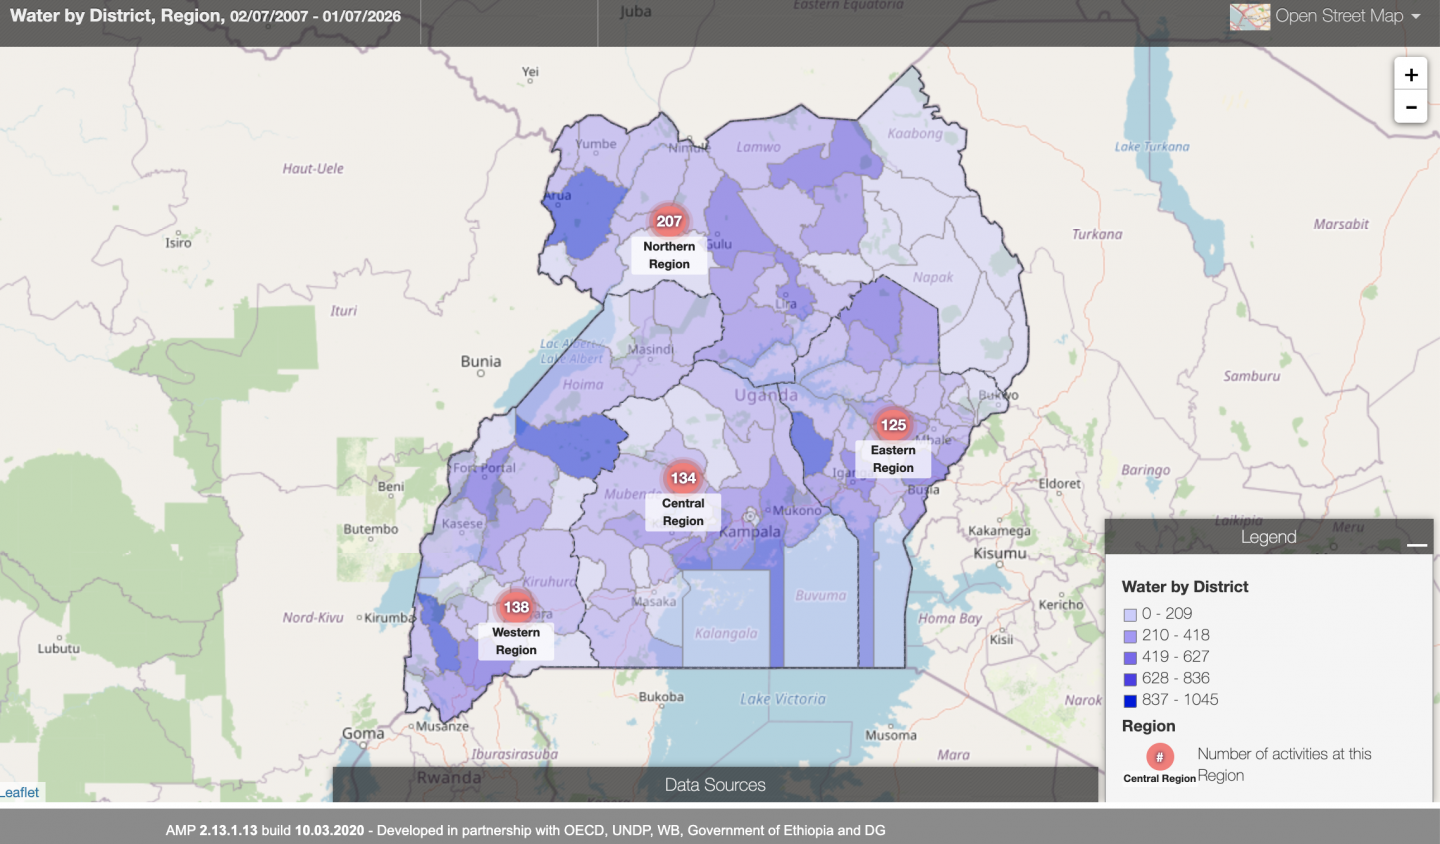
Task: Click the AMP version footer text
Action: coord(525,830)
